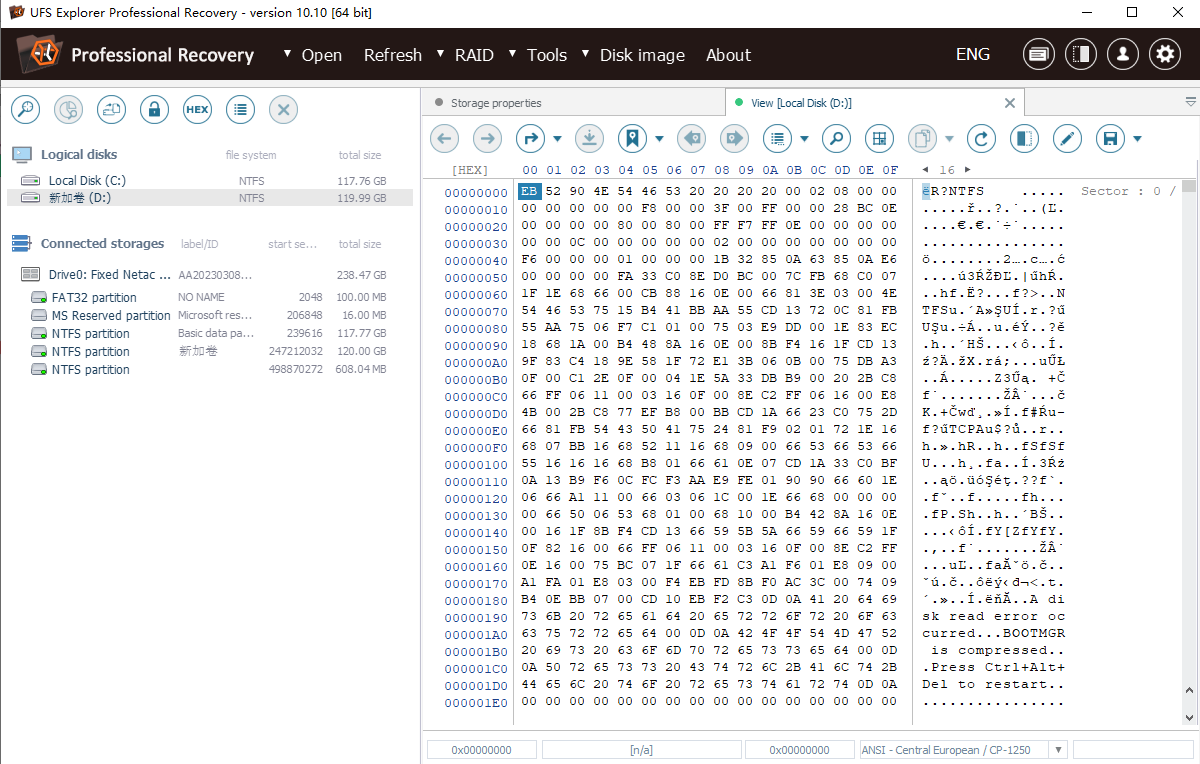Click the bookmark position icon in hex toolbar
1200x764 pixels.
(631, 139)
